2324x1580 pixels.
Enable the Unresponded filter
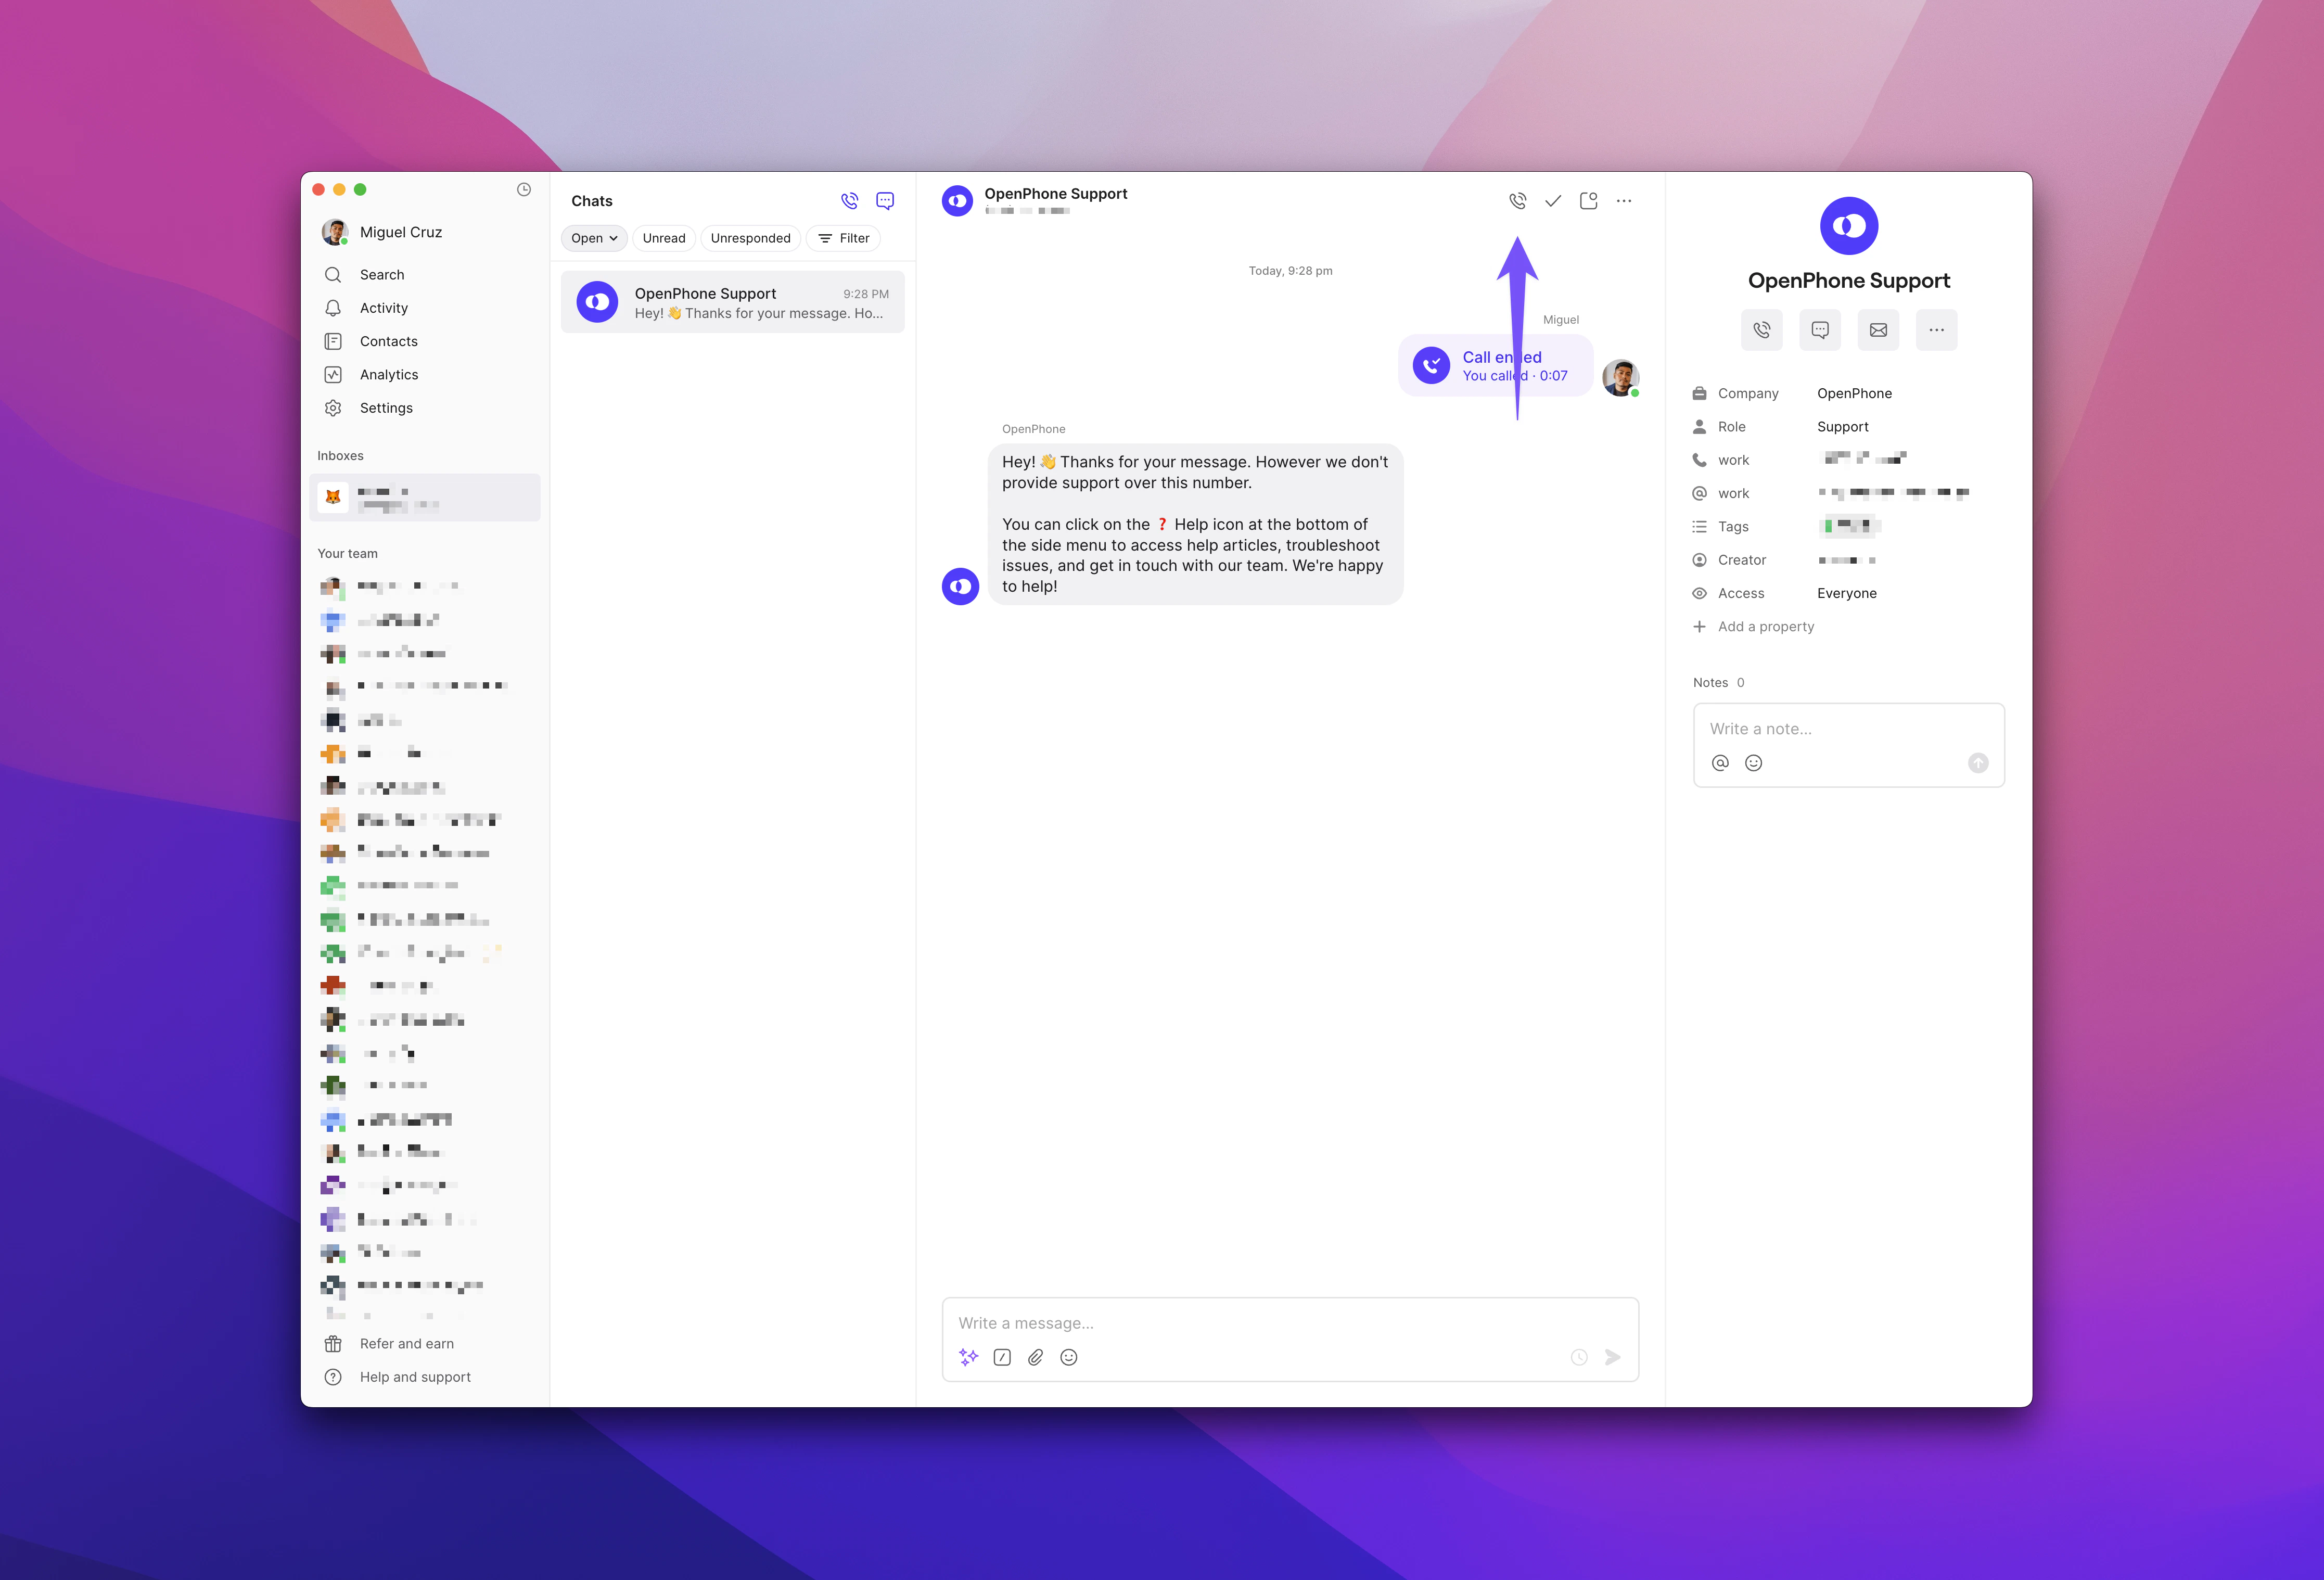coord(750,238)
